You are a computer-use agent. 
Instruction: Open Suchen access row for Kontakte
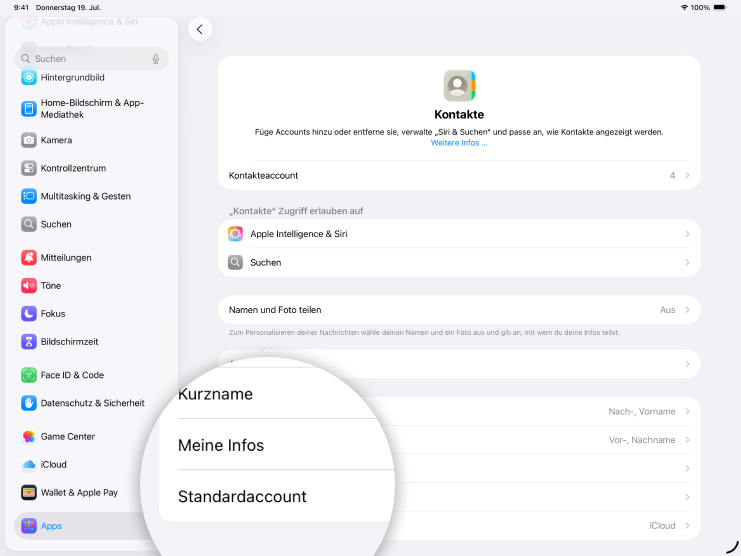coord(459,262)
